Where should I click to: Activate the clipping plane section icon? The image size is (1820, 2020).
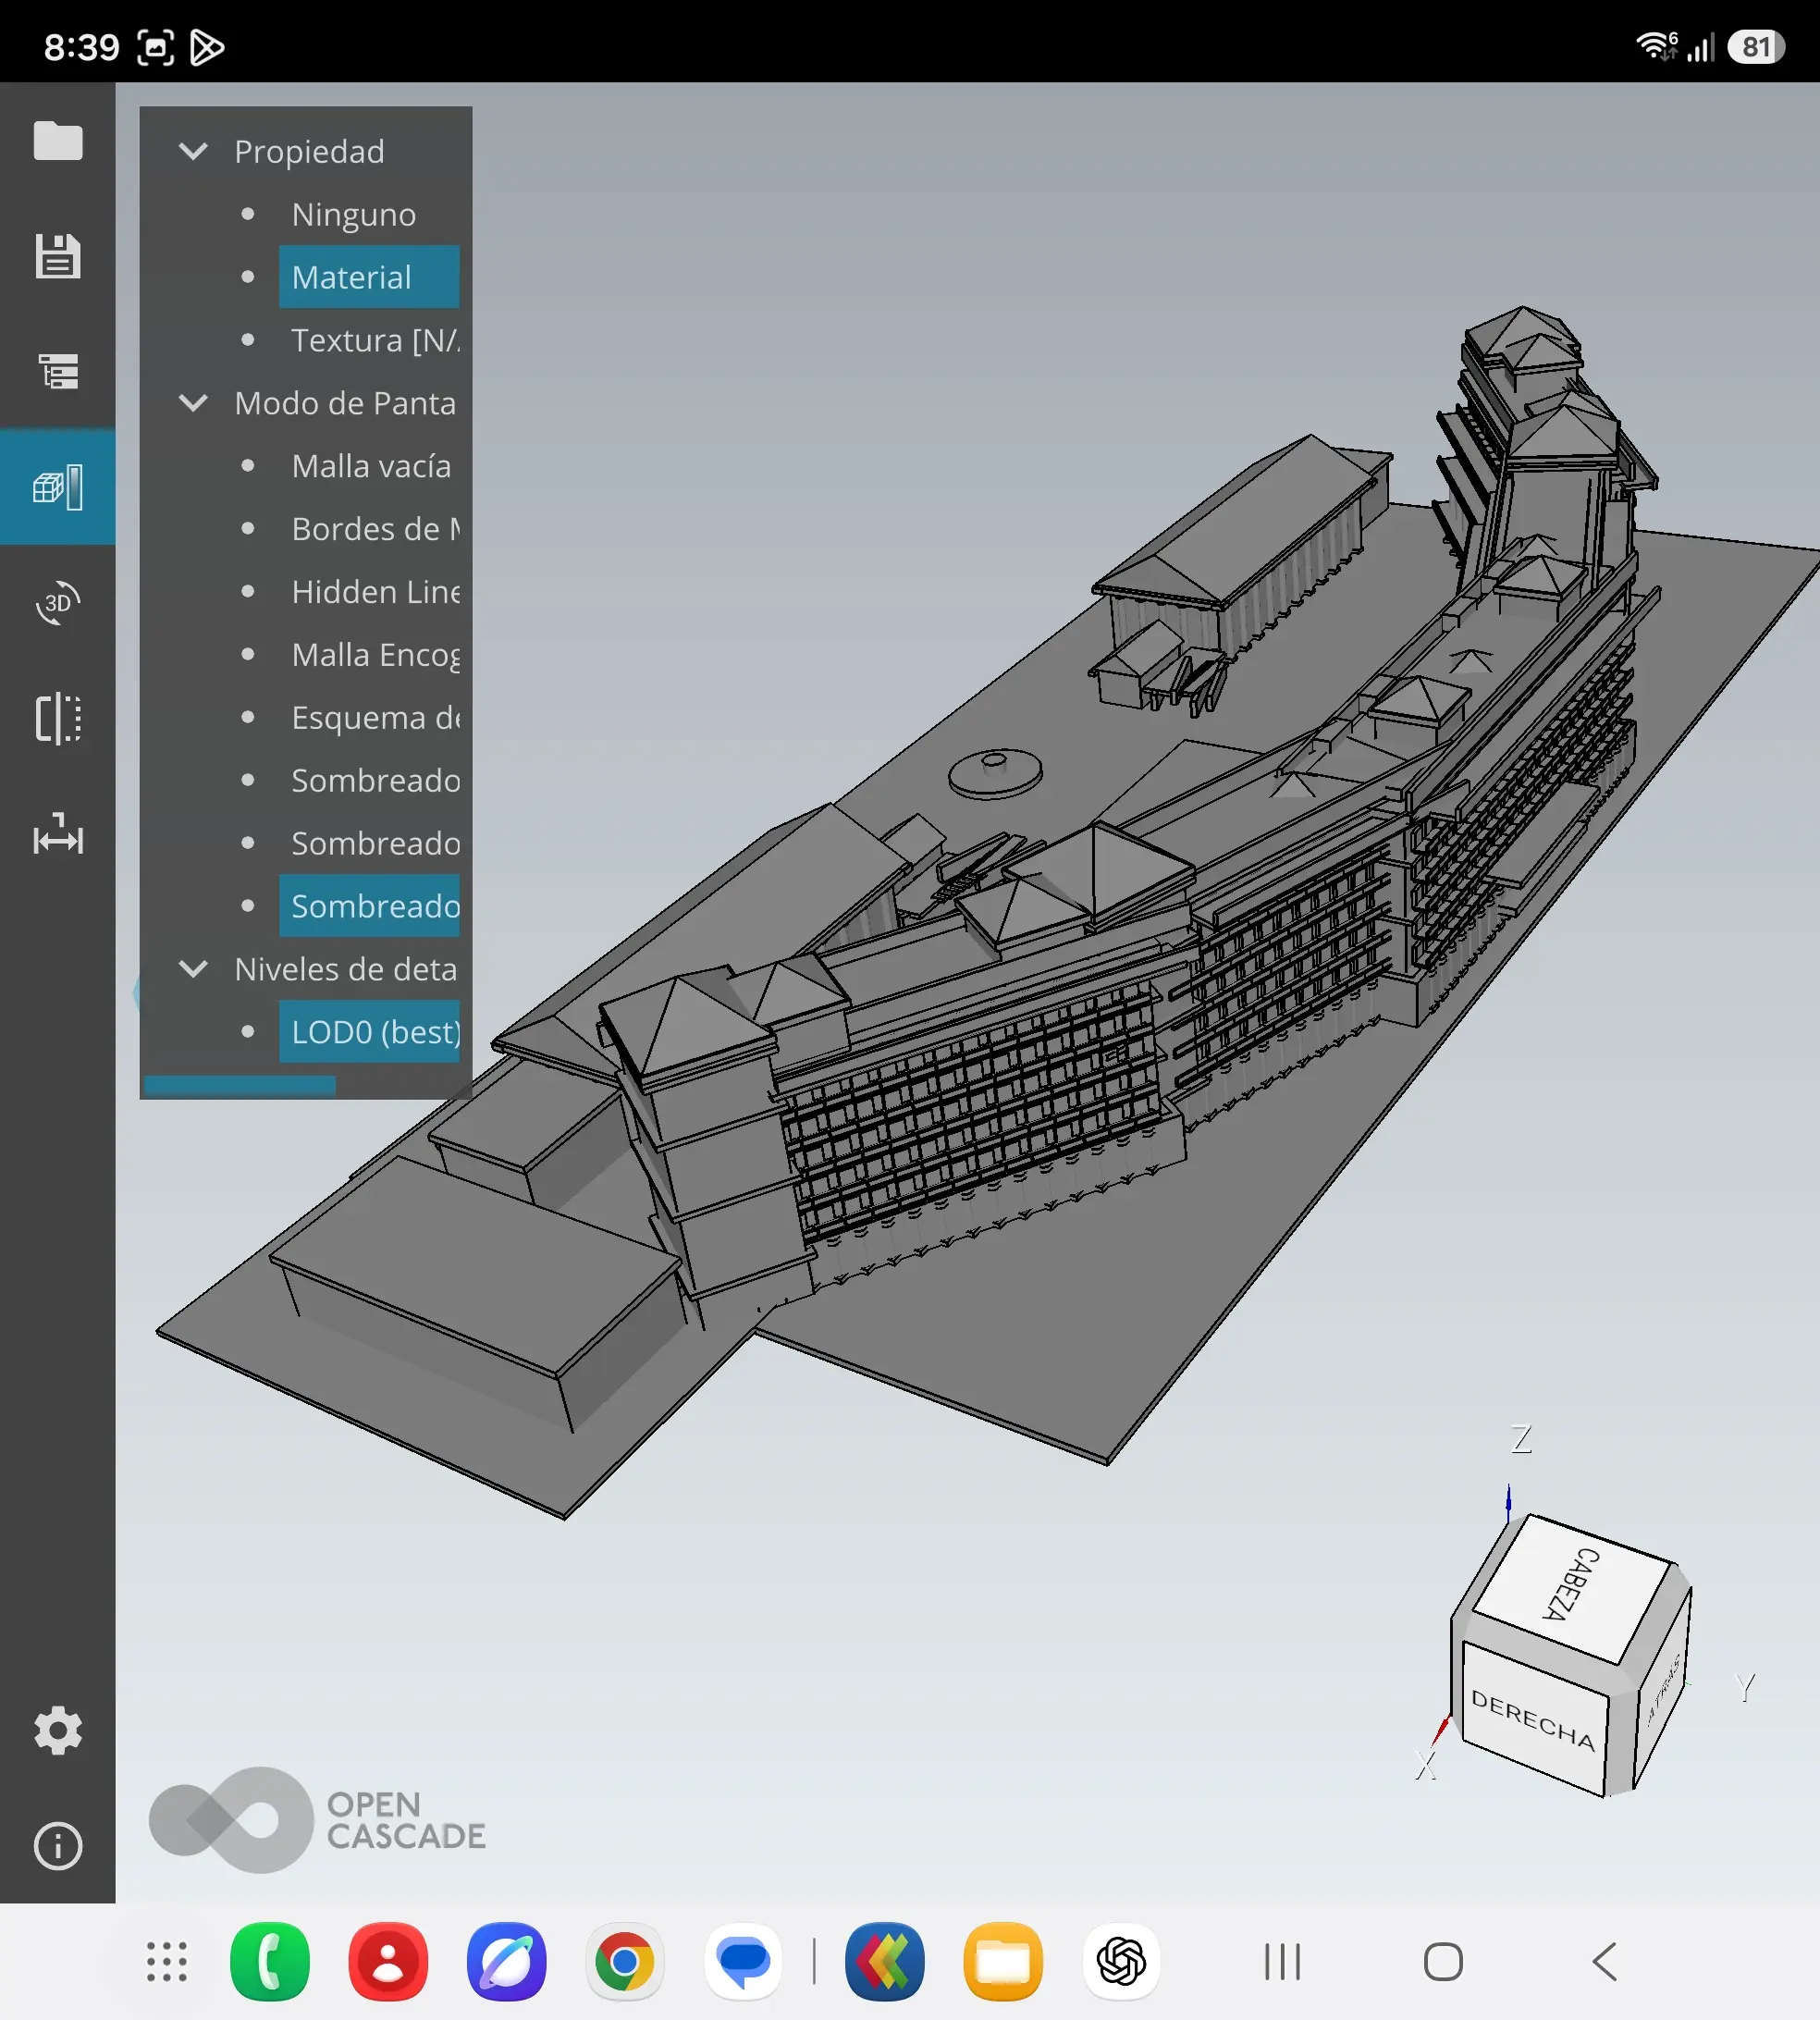coord(58,718)
